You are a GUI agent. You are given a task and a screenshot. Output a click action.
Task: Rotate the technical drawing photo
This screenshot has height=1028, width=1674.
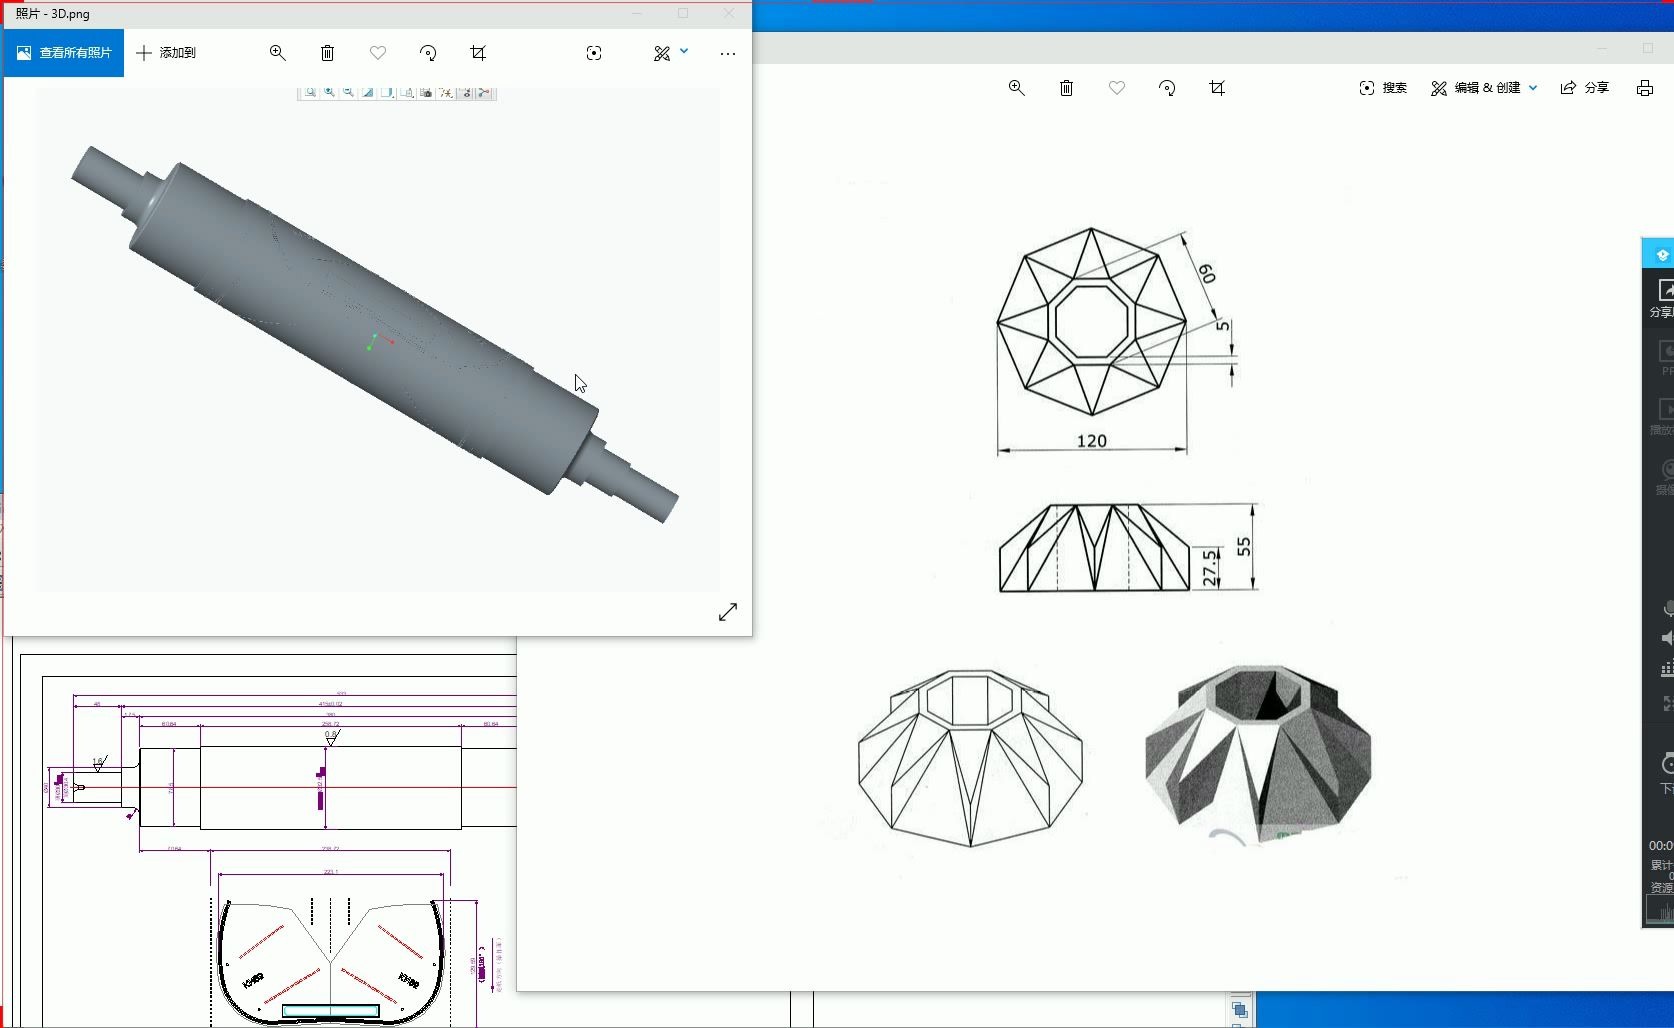click(x=1167, y=88)
